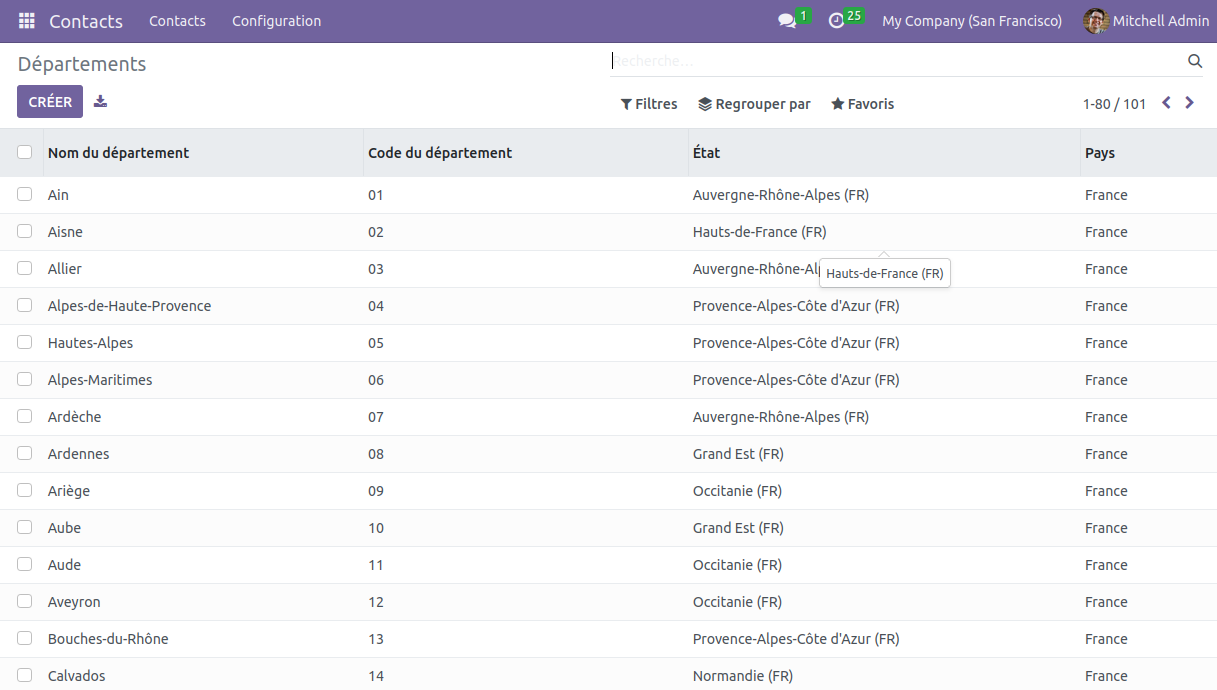Viewport: 1217px width, 690px height.
Task: Select the Ardennes row checkbox
Action: coord(25,454)
